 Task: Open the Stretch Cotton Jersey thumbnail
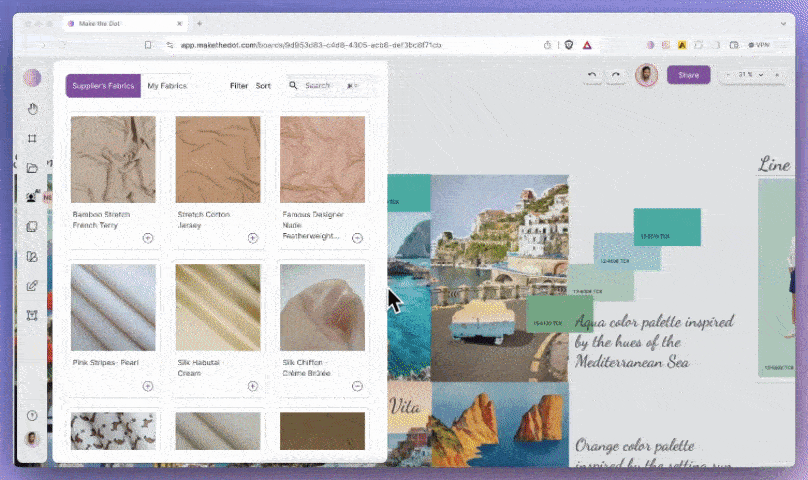click(218, 159)
